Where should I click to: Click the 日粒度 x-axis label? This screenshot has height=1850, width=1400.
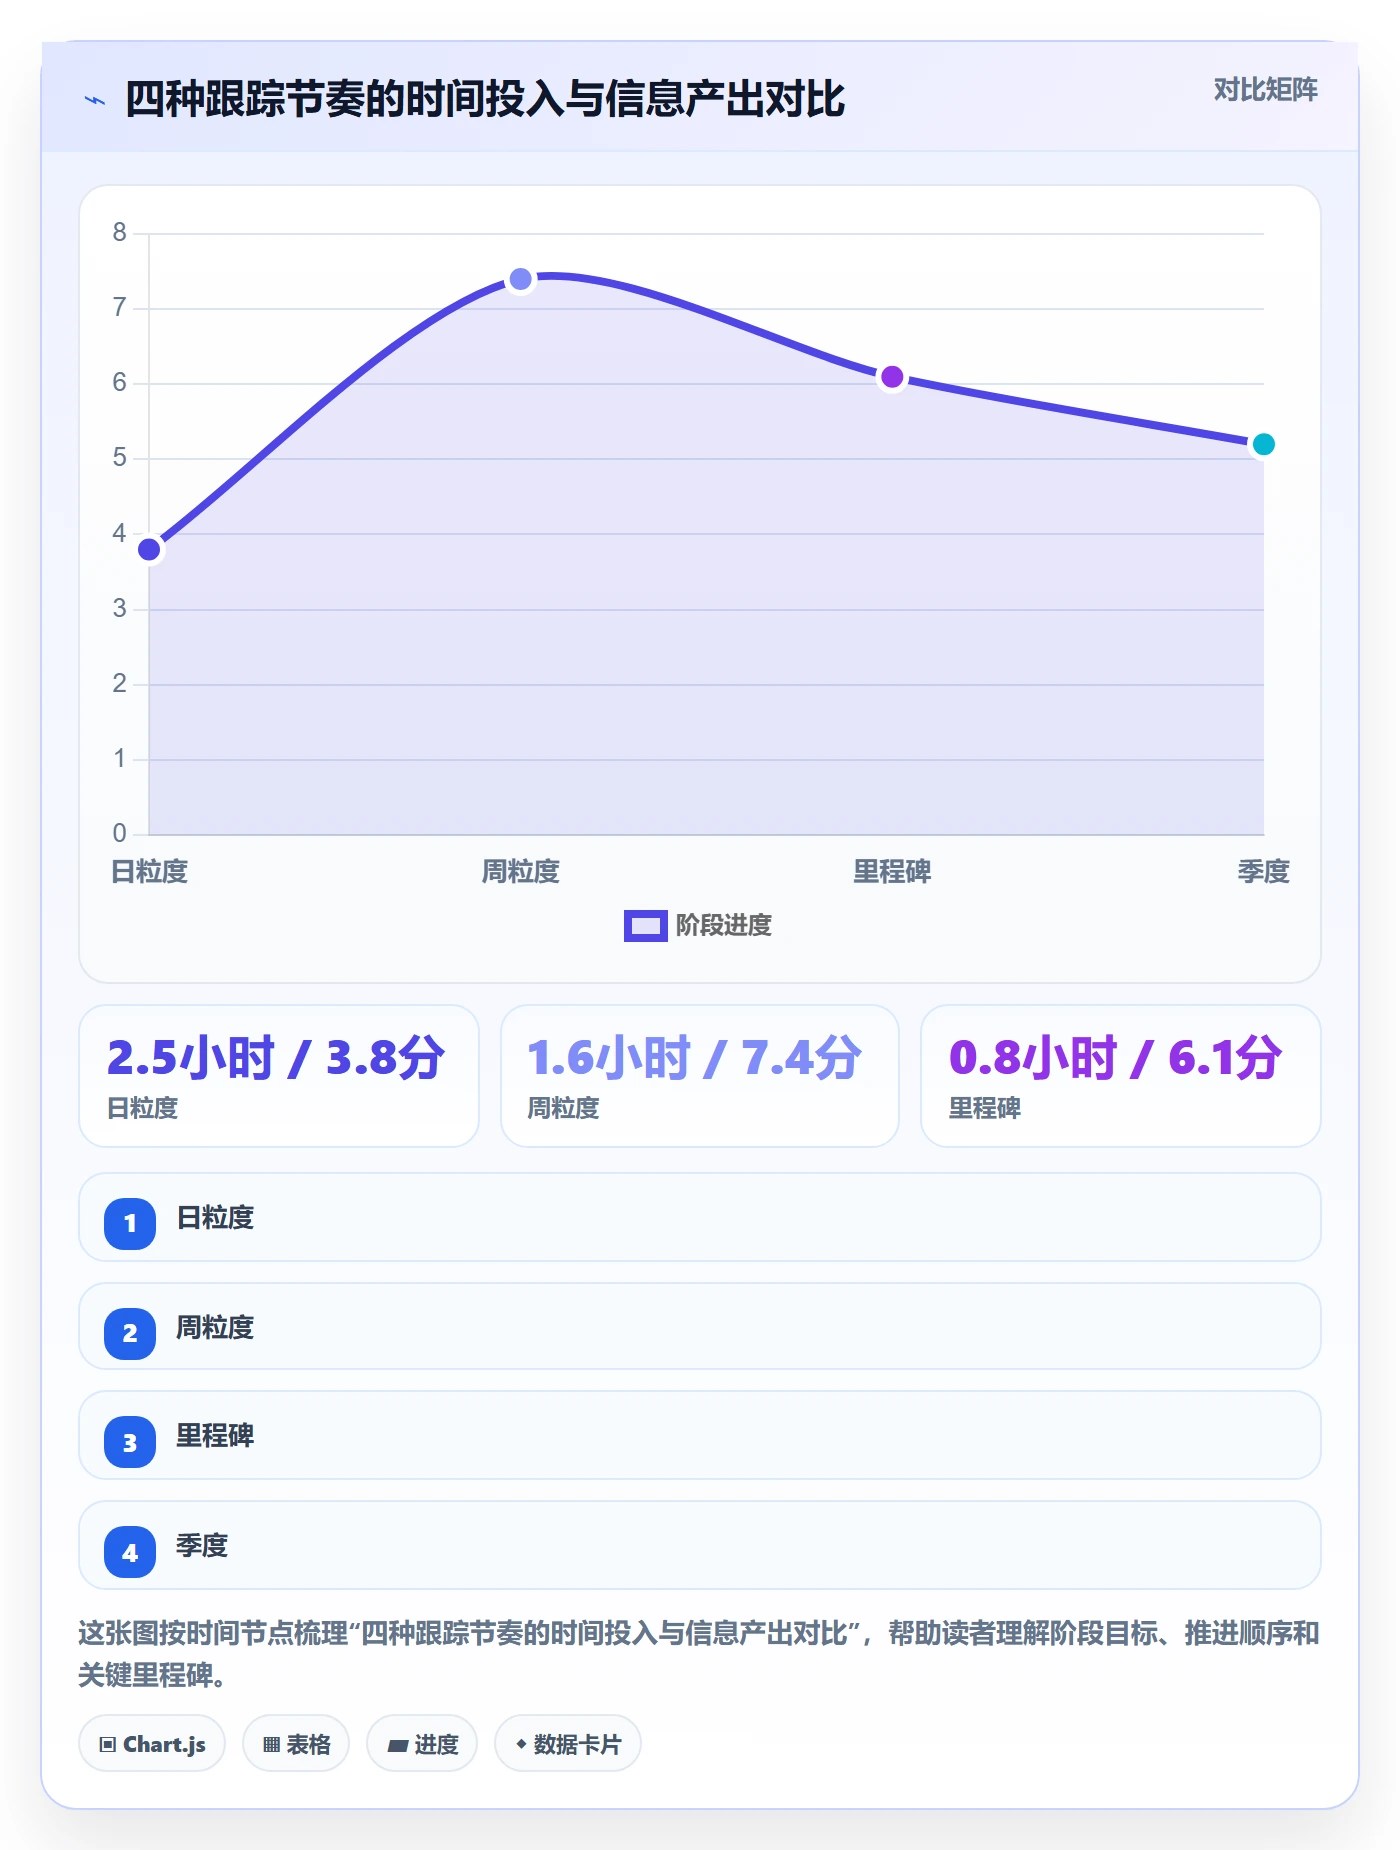[x=149, y=872]
